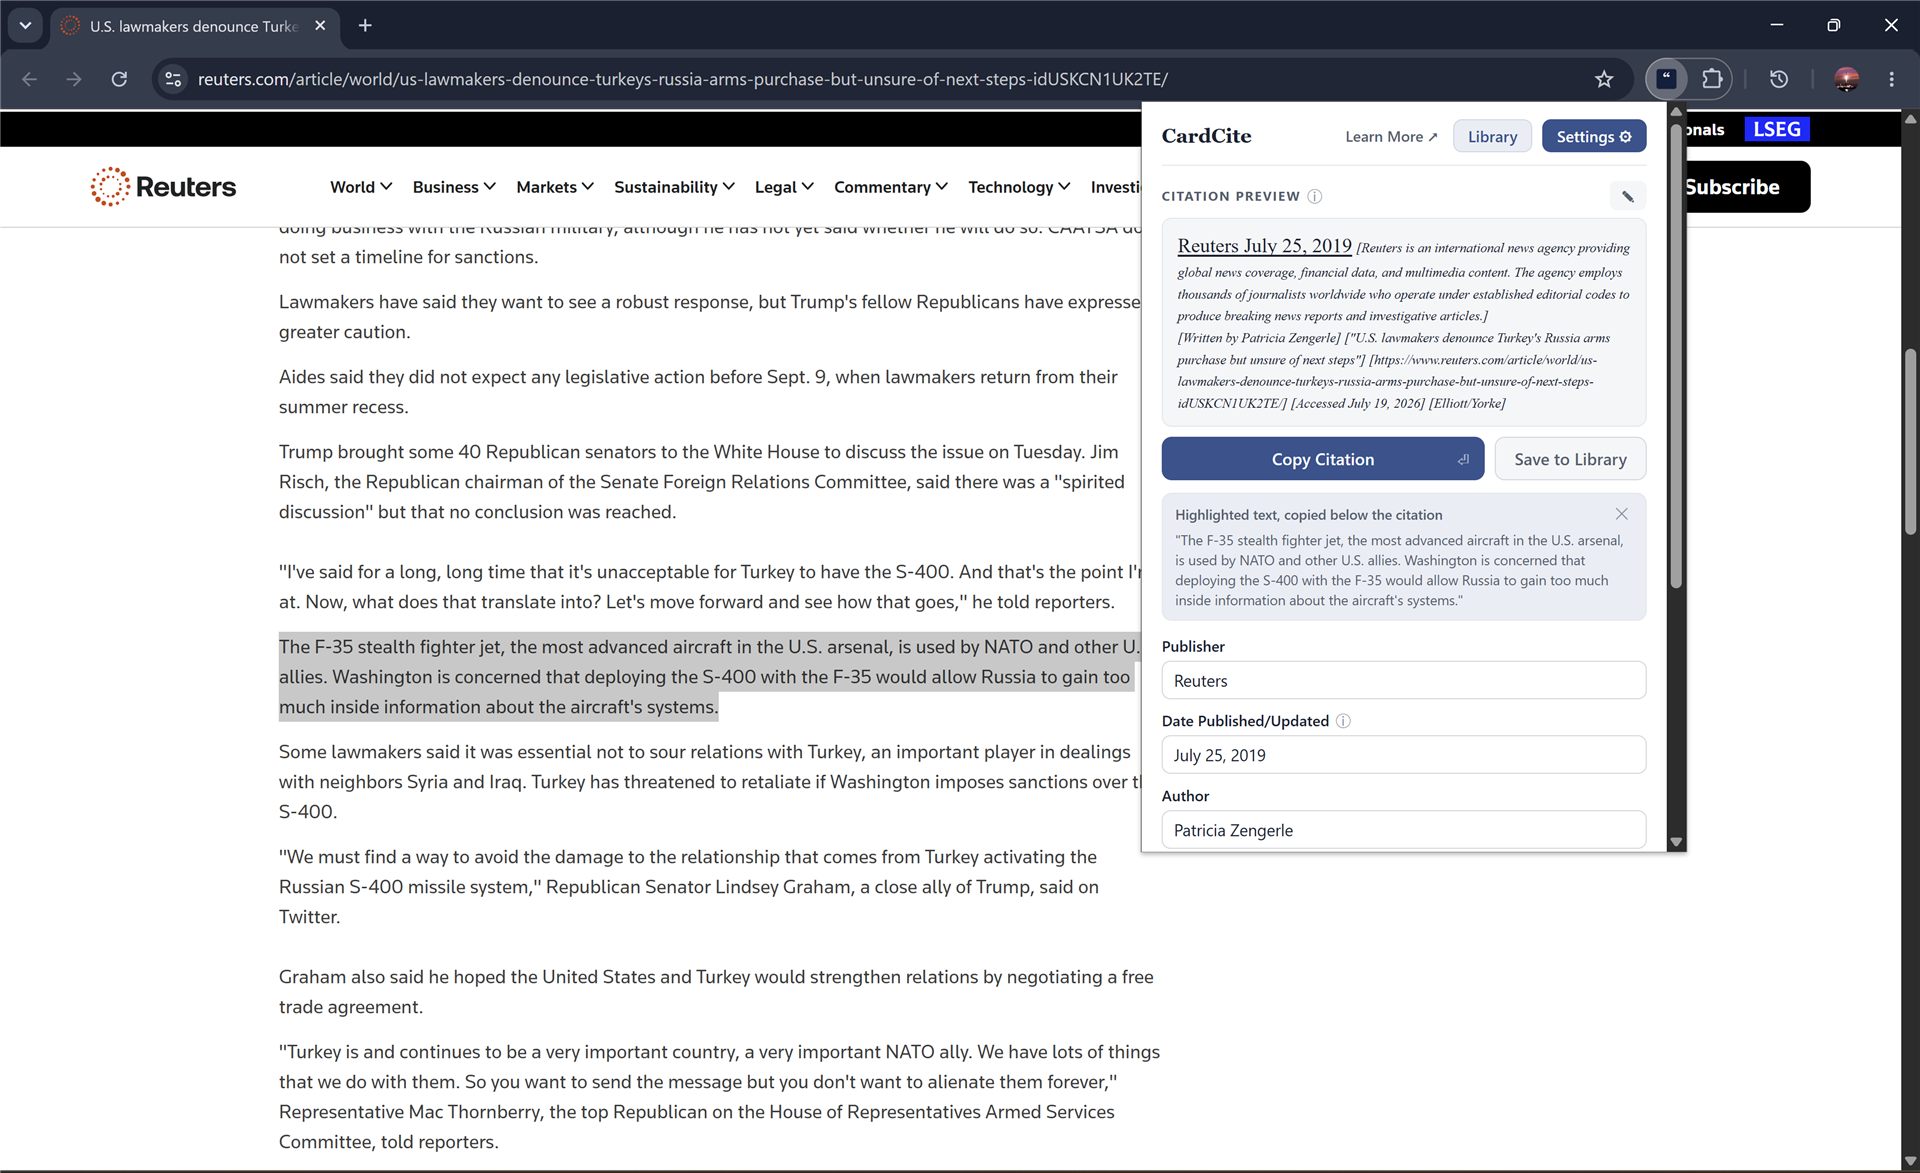Click Copy Citation button

pos(1322,459)
